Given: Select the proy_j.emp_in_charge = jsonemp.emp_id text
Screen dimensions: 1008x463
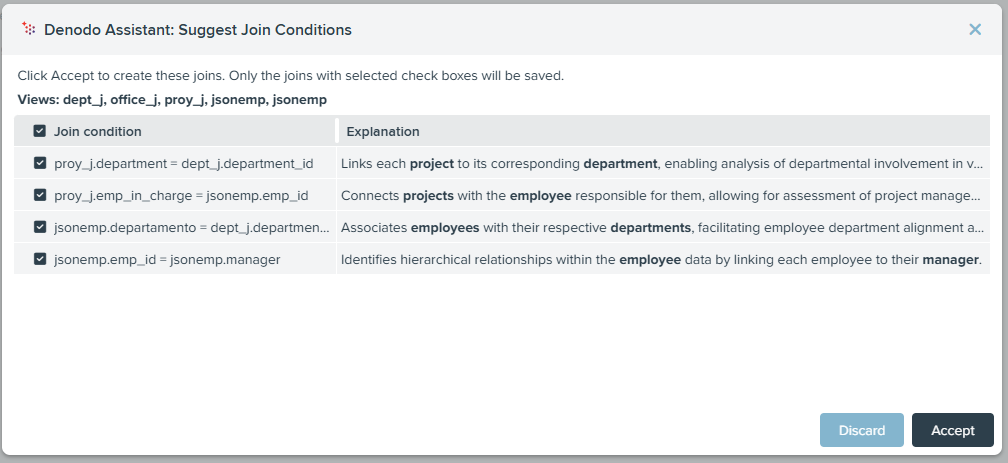Looking at the screenshot, I should click(181, 195).
